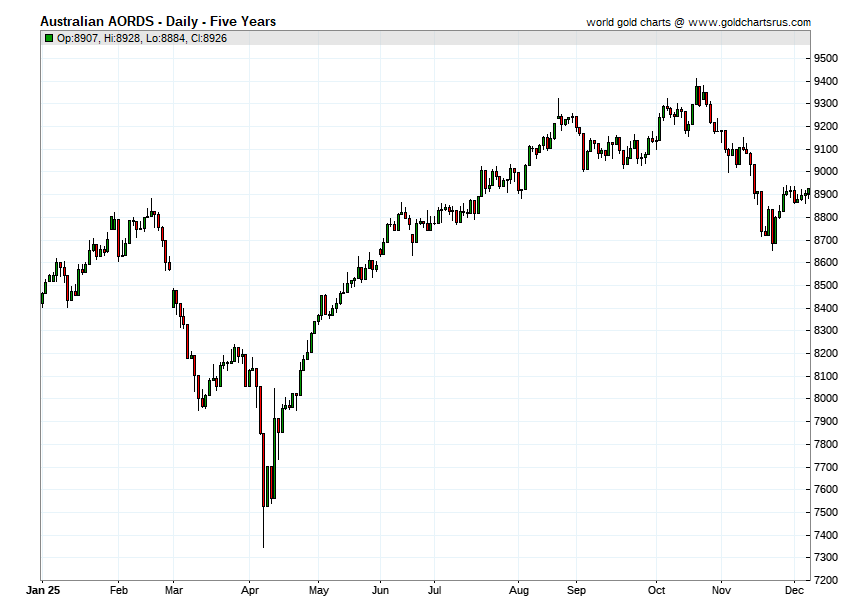Click the 'May' x-axis label
The height and width of the screenshot is (616, 850).
(319, 590)
